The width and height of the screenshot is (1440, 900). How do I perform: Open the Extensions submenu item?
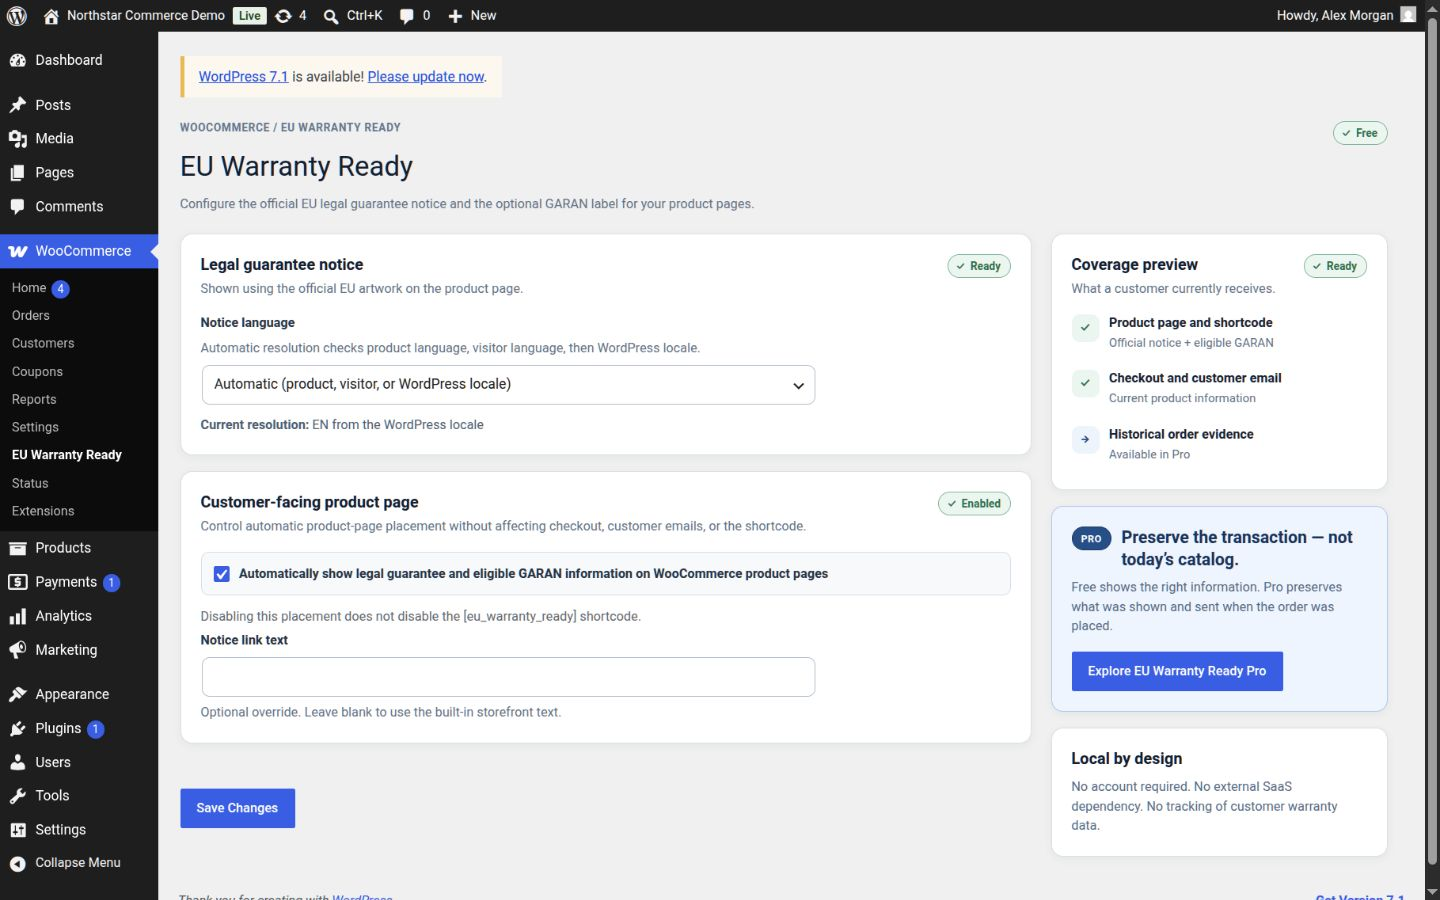click(43, 512)
